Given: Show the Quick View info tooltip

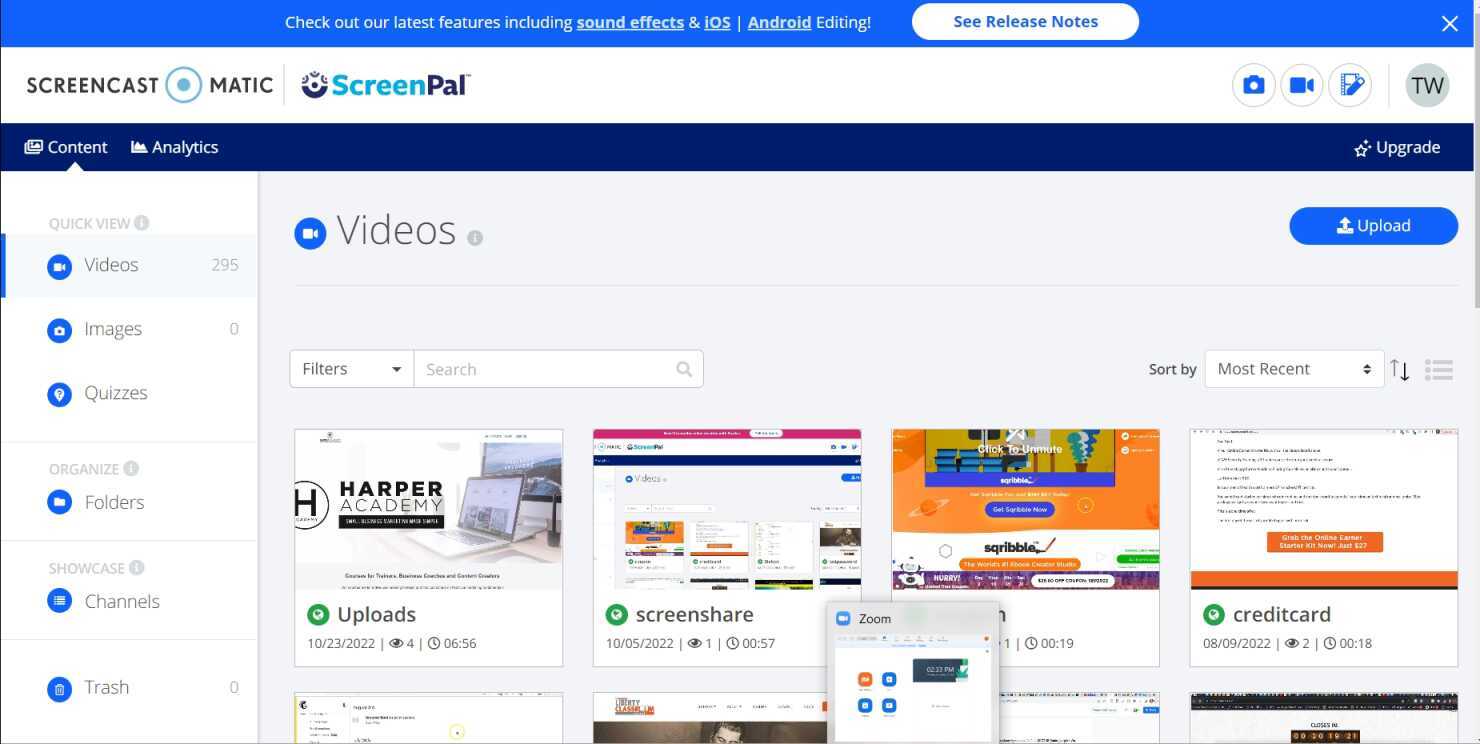Looking at the screenshot, I should (141, 223).
